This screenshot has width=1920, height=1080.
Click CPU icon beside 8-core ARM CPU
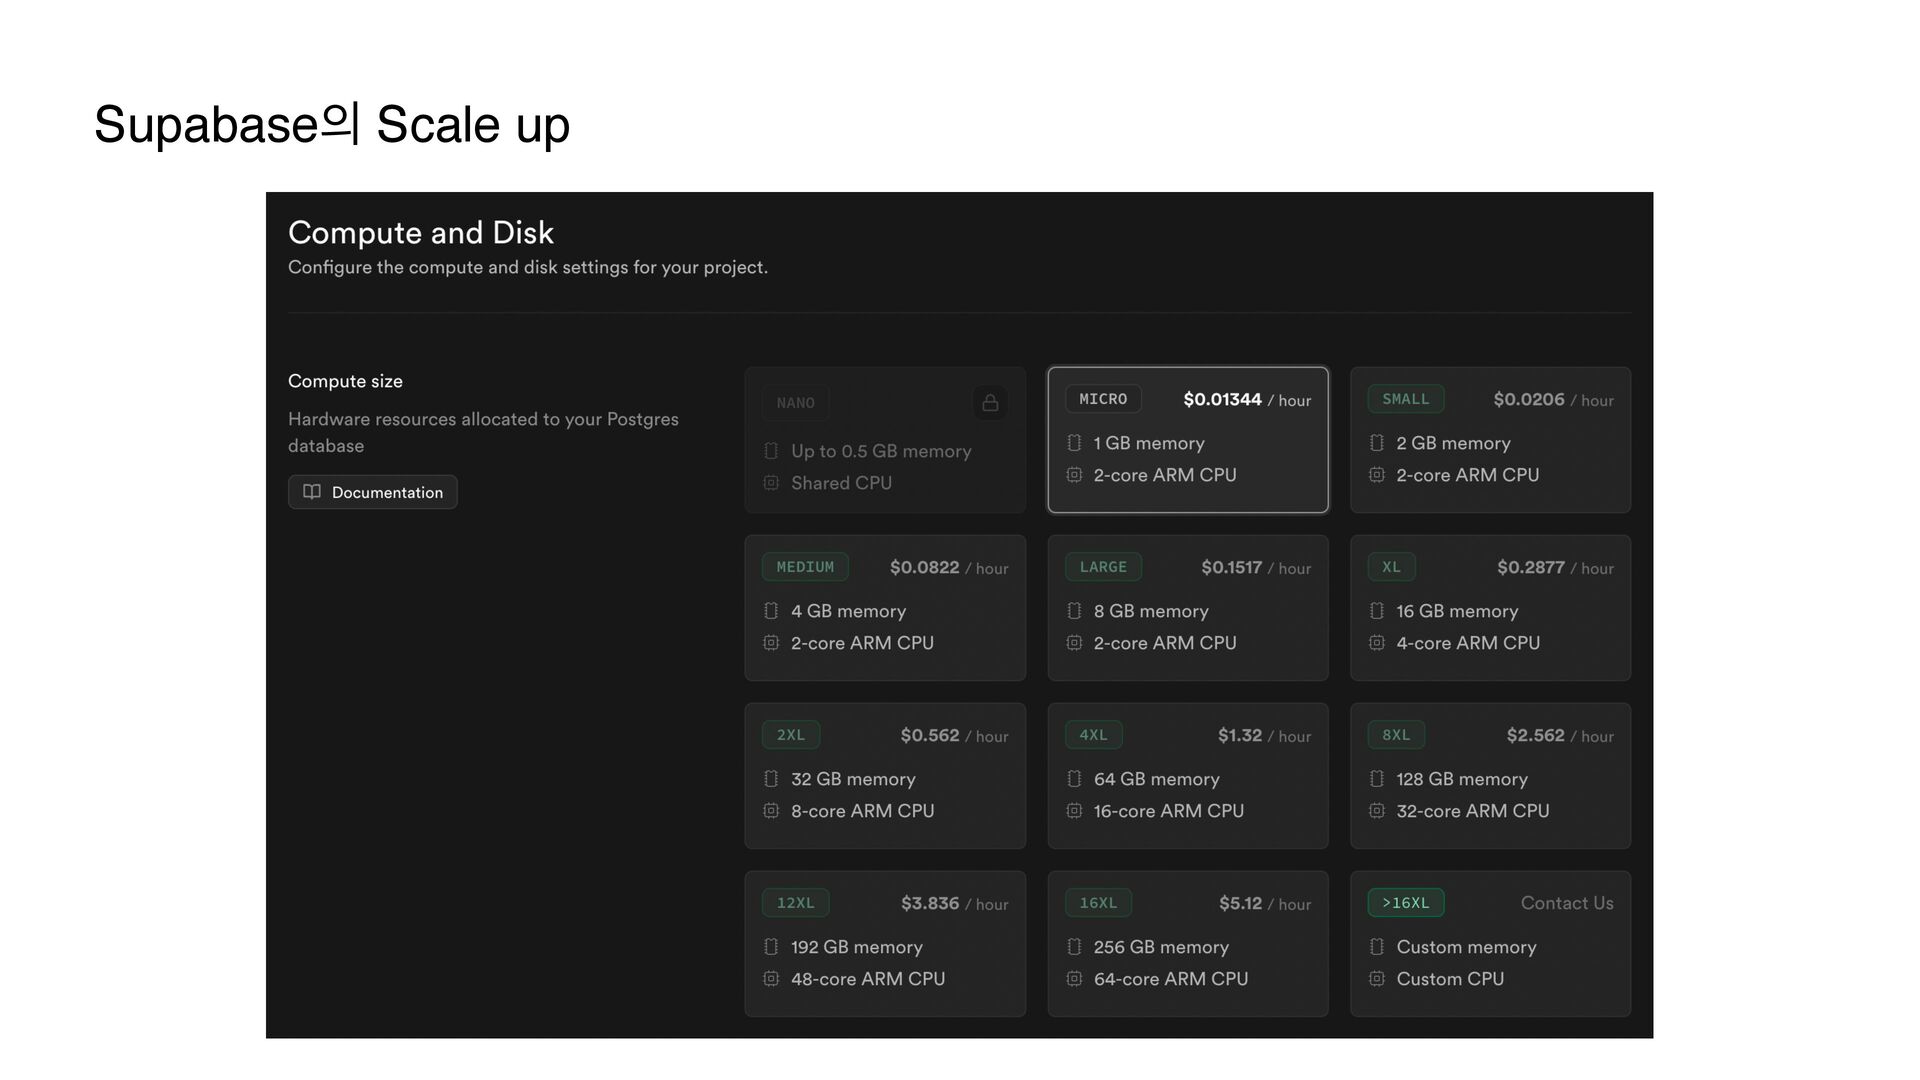tap(771, 811)
